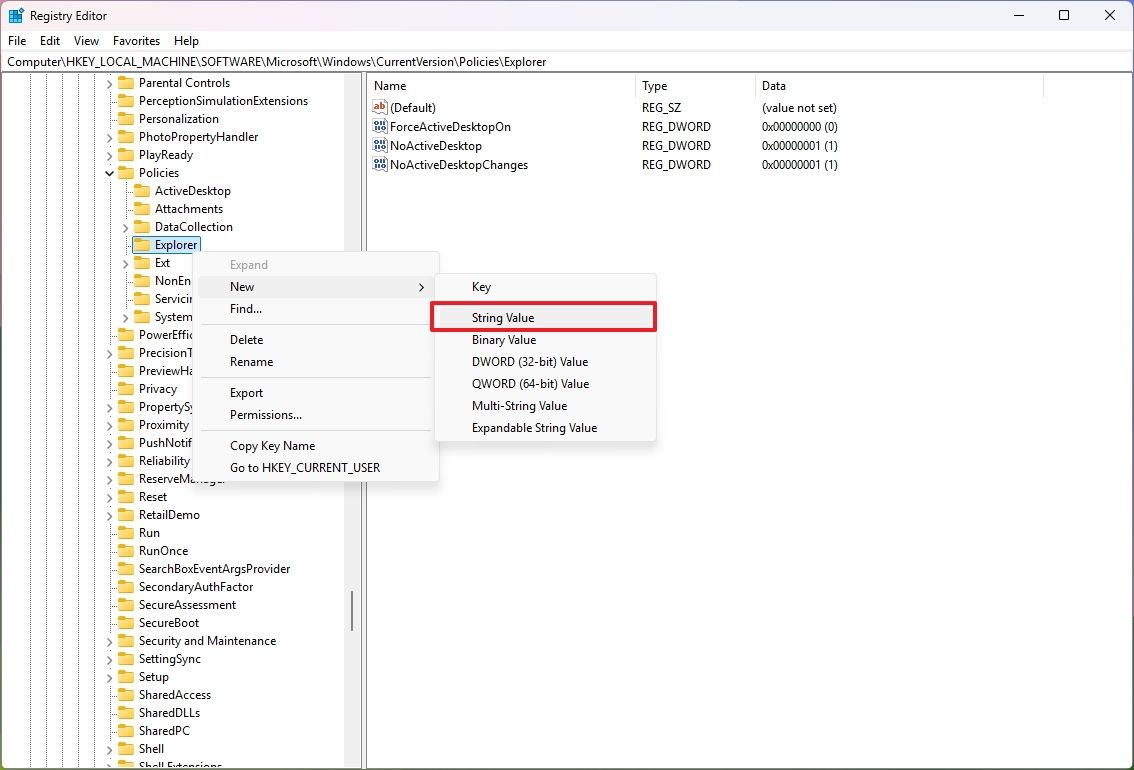Click the Explorer folder icon
This screenshot has height=770, width=1134.
click(144, 244)
